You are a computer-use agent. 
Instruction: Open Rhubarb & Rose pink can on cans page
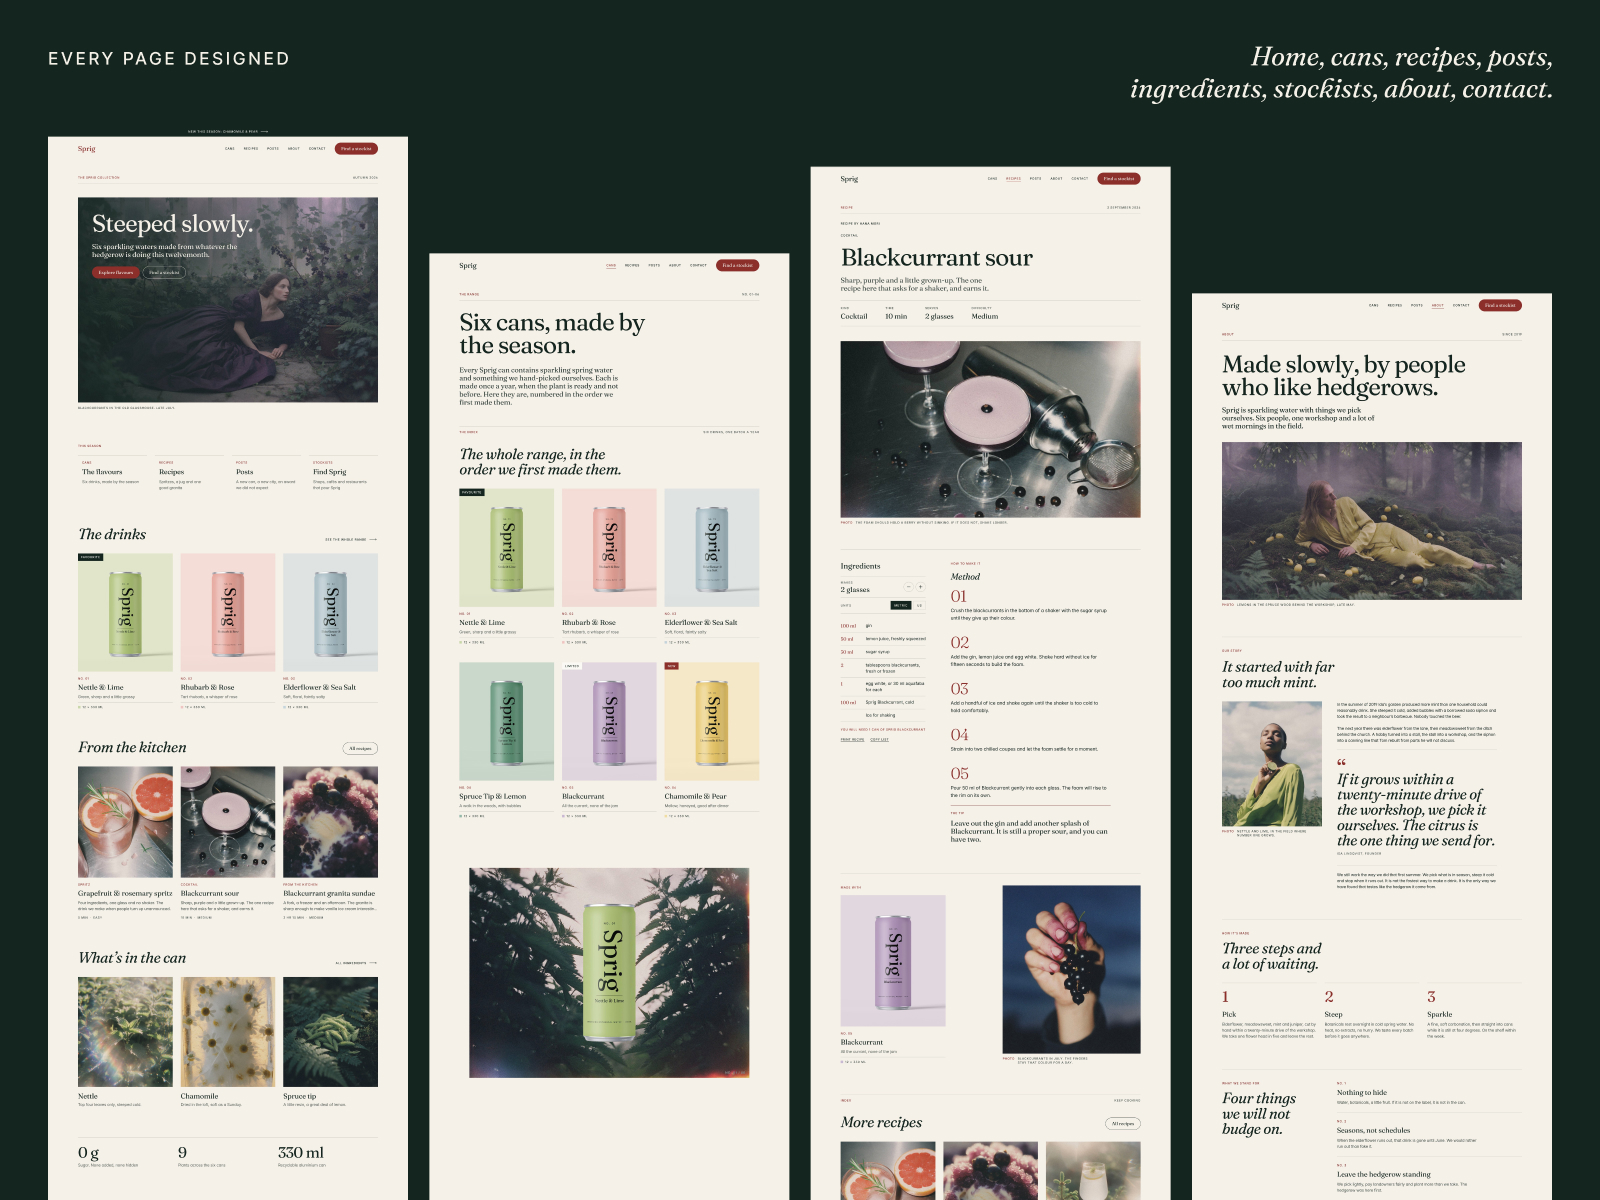point(609,566)
